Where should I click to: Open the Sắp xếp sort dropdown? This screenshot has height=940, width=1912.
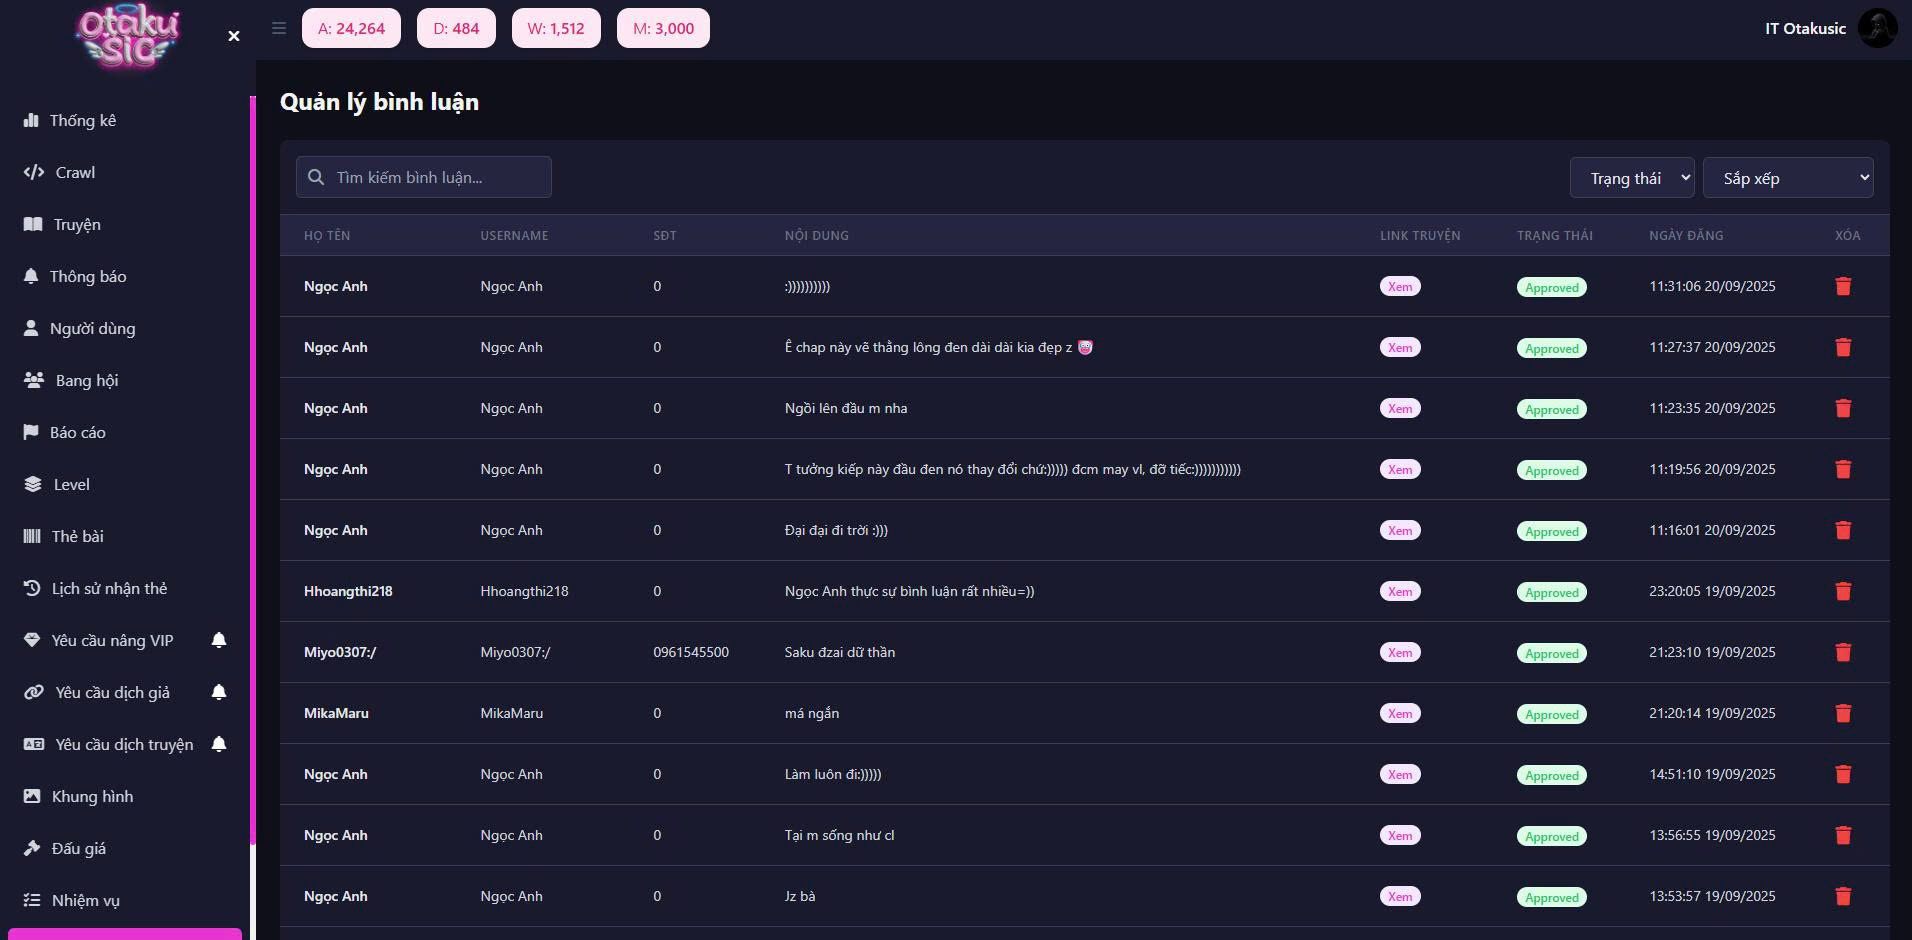click(1787, 178)
